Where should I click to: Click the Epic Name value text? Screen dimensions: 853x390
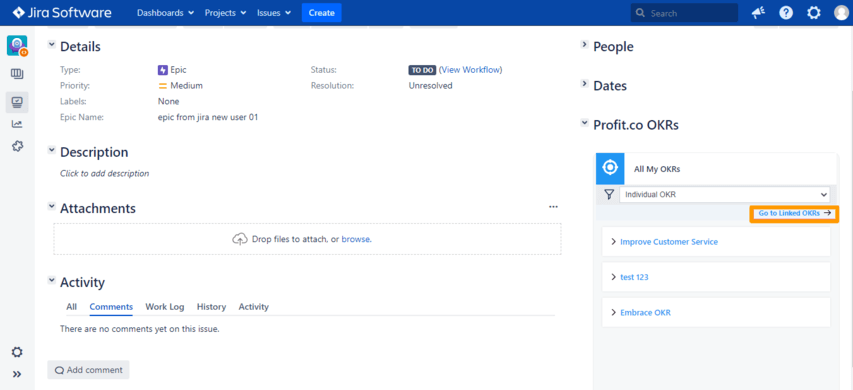coord(208,117)
